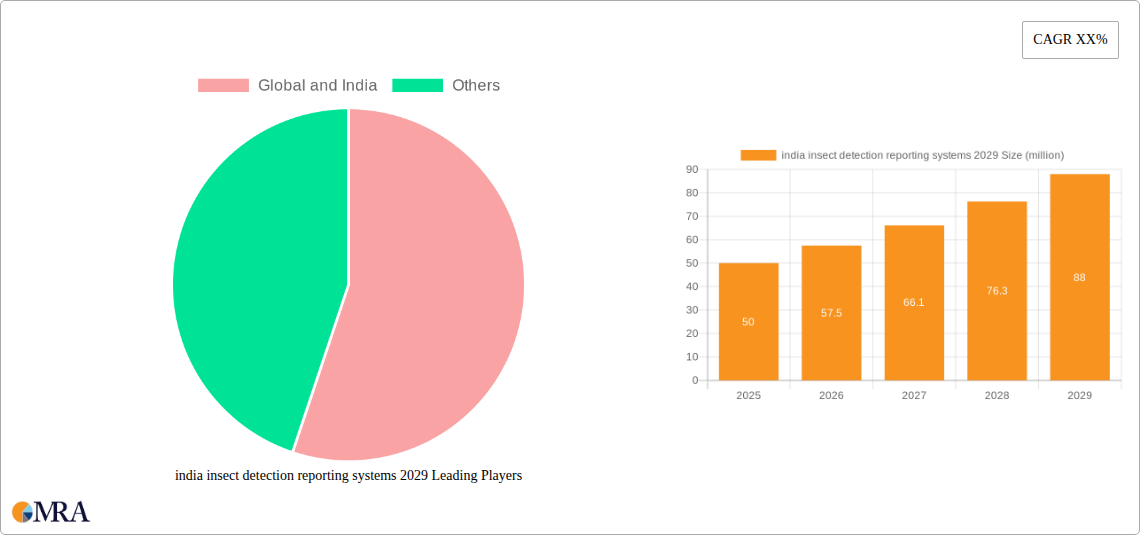Viewport: 1140px width, 535px height.
Task: Select the 2028 bar labeled 76.3
Action: 997,291
